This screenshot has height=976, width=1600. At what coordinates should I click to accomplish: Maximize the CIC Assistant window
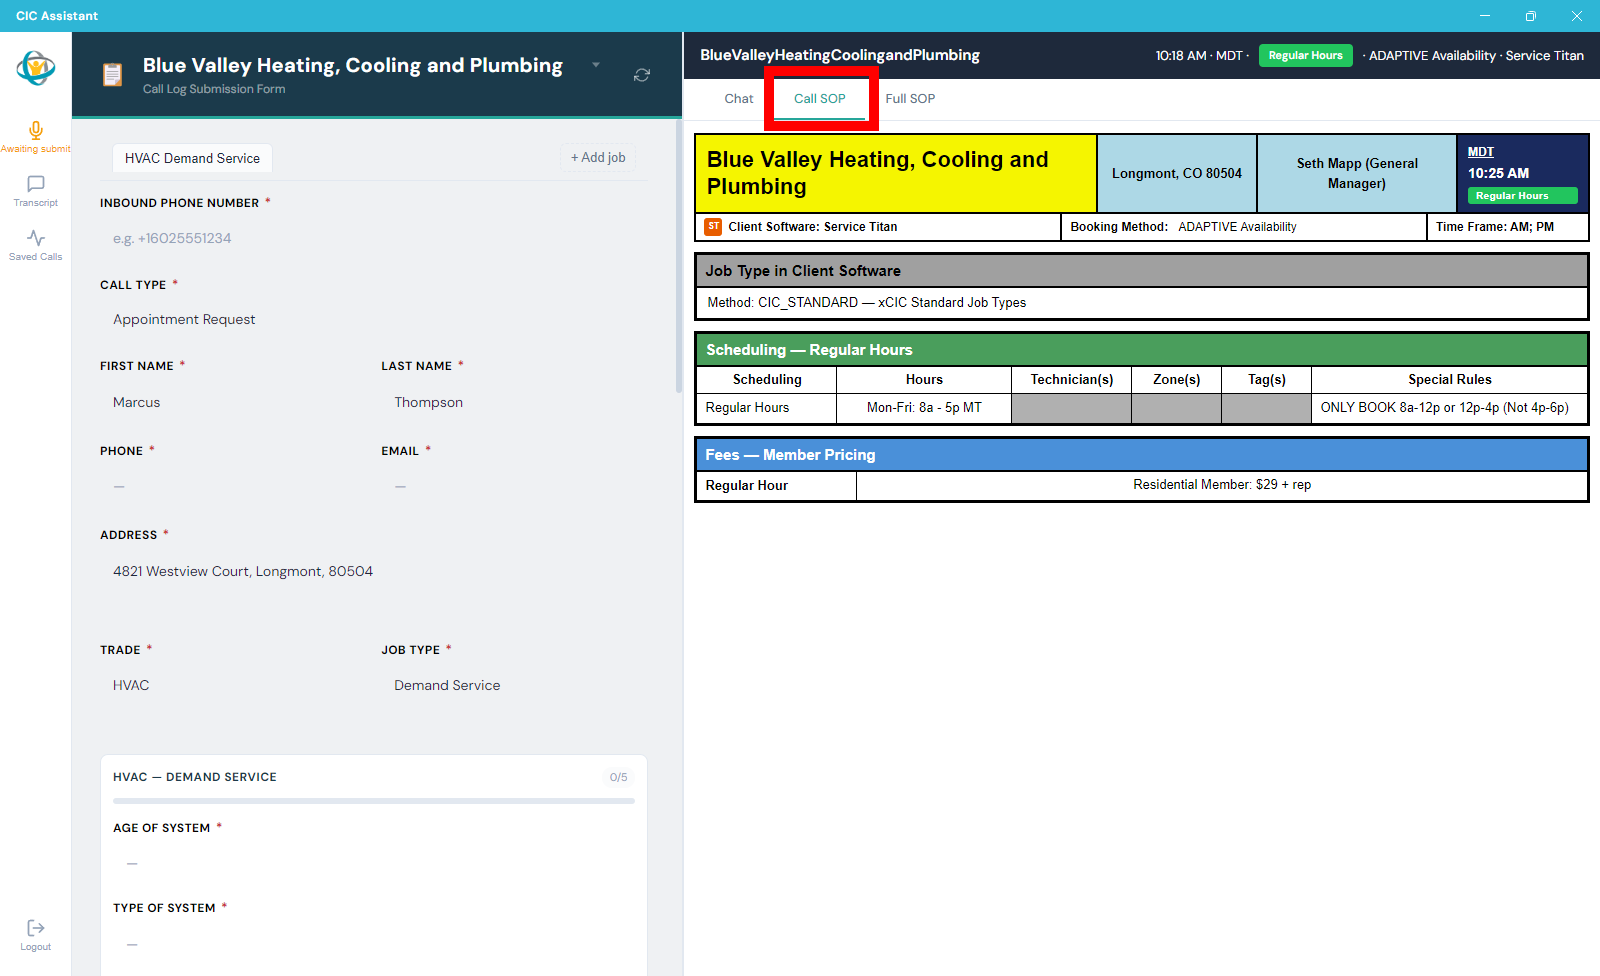1530,16
